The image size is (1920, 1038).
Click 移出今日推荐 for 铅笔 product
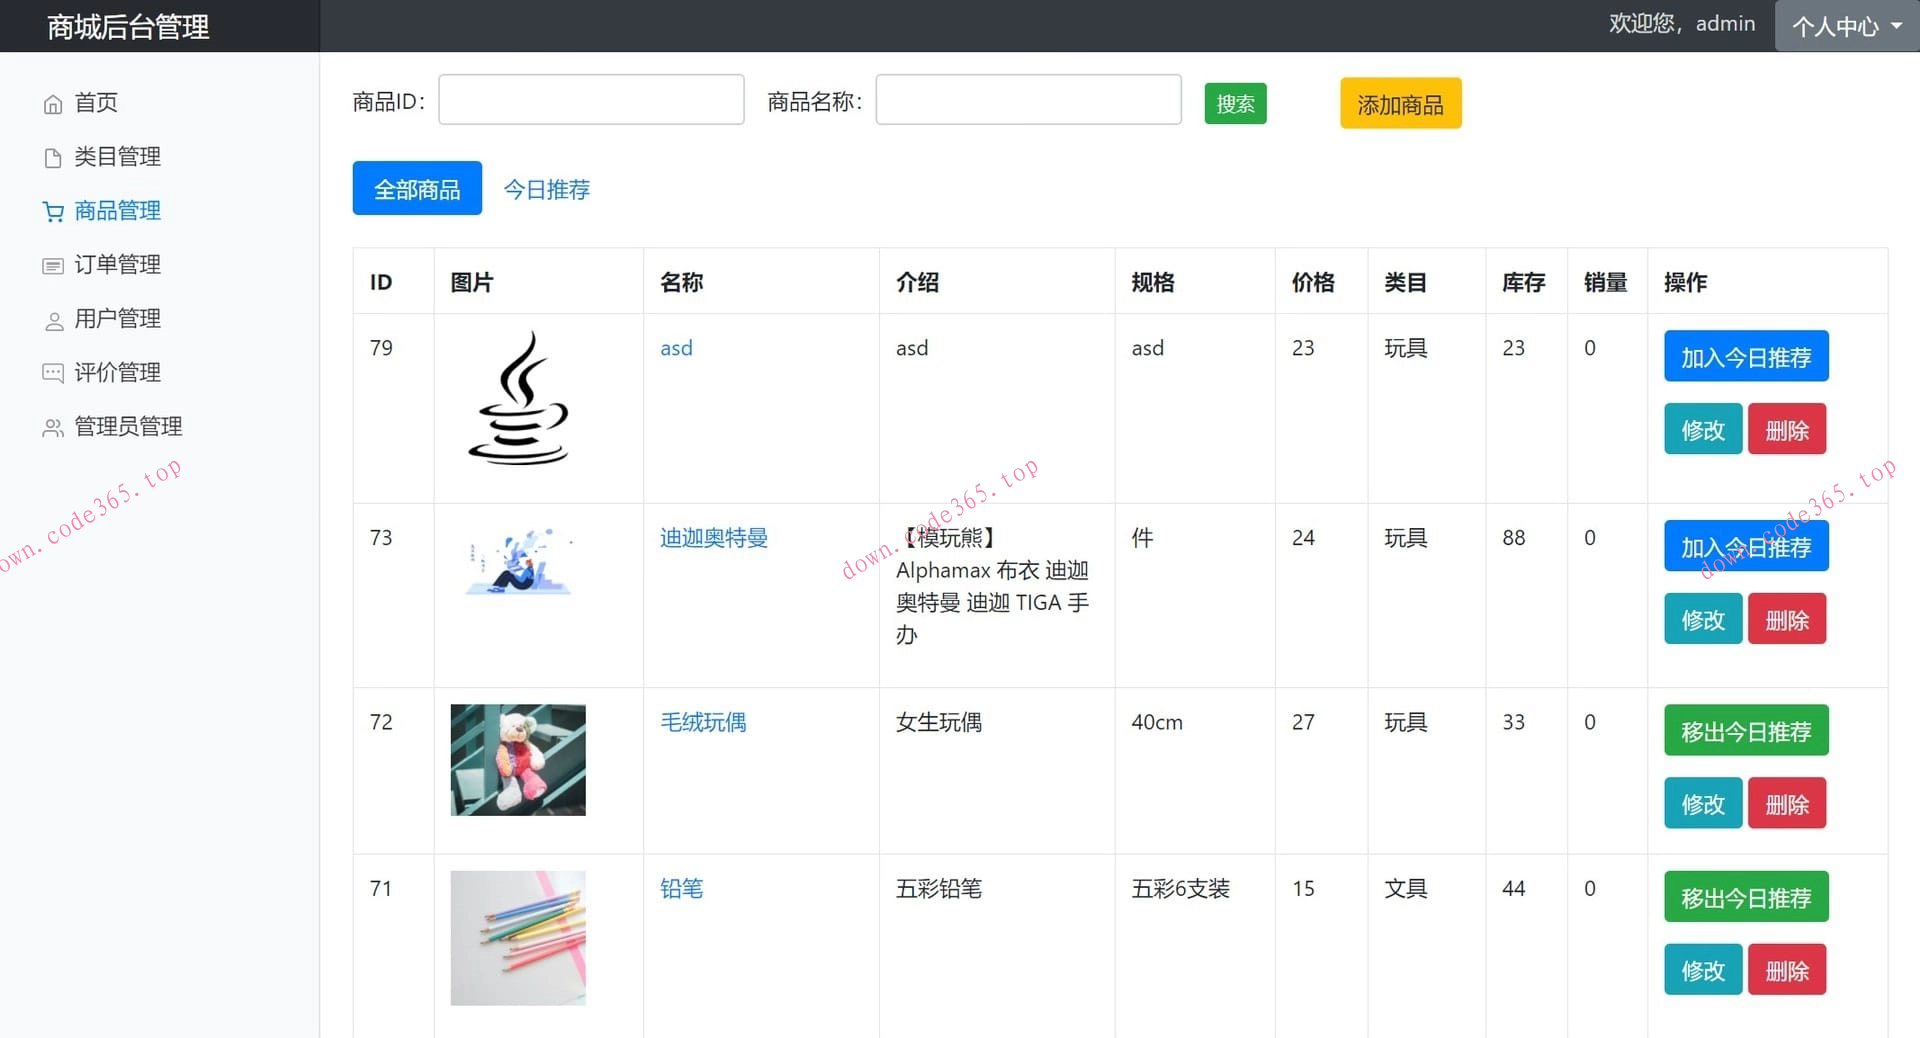1745,897
